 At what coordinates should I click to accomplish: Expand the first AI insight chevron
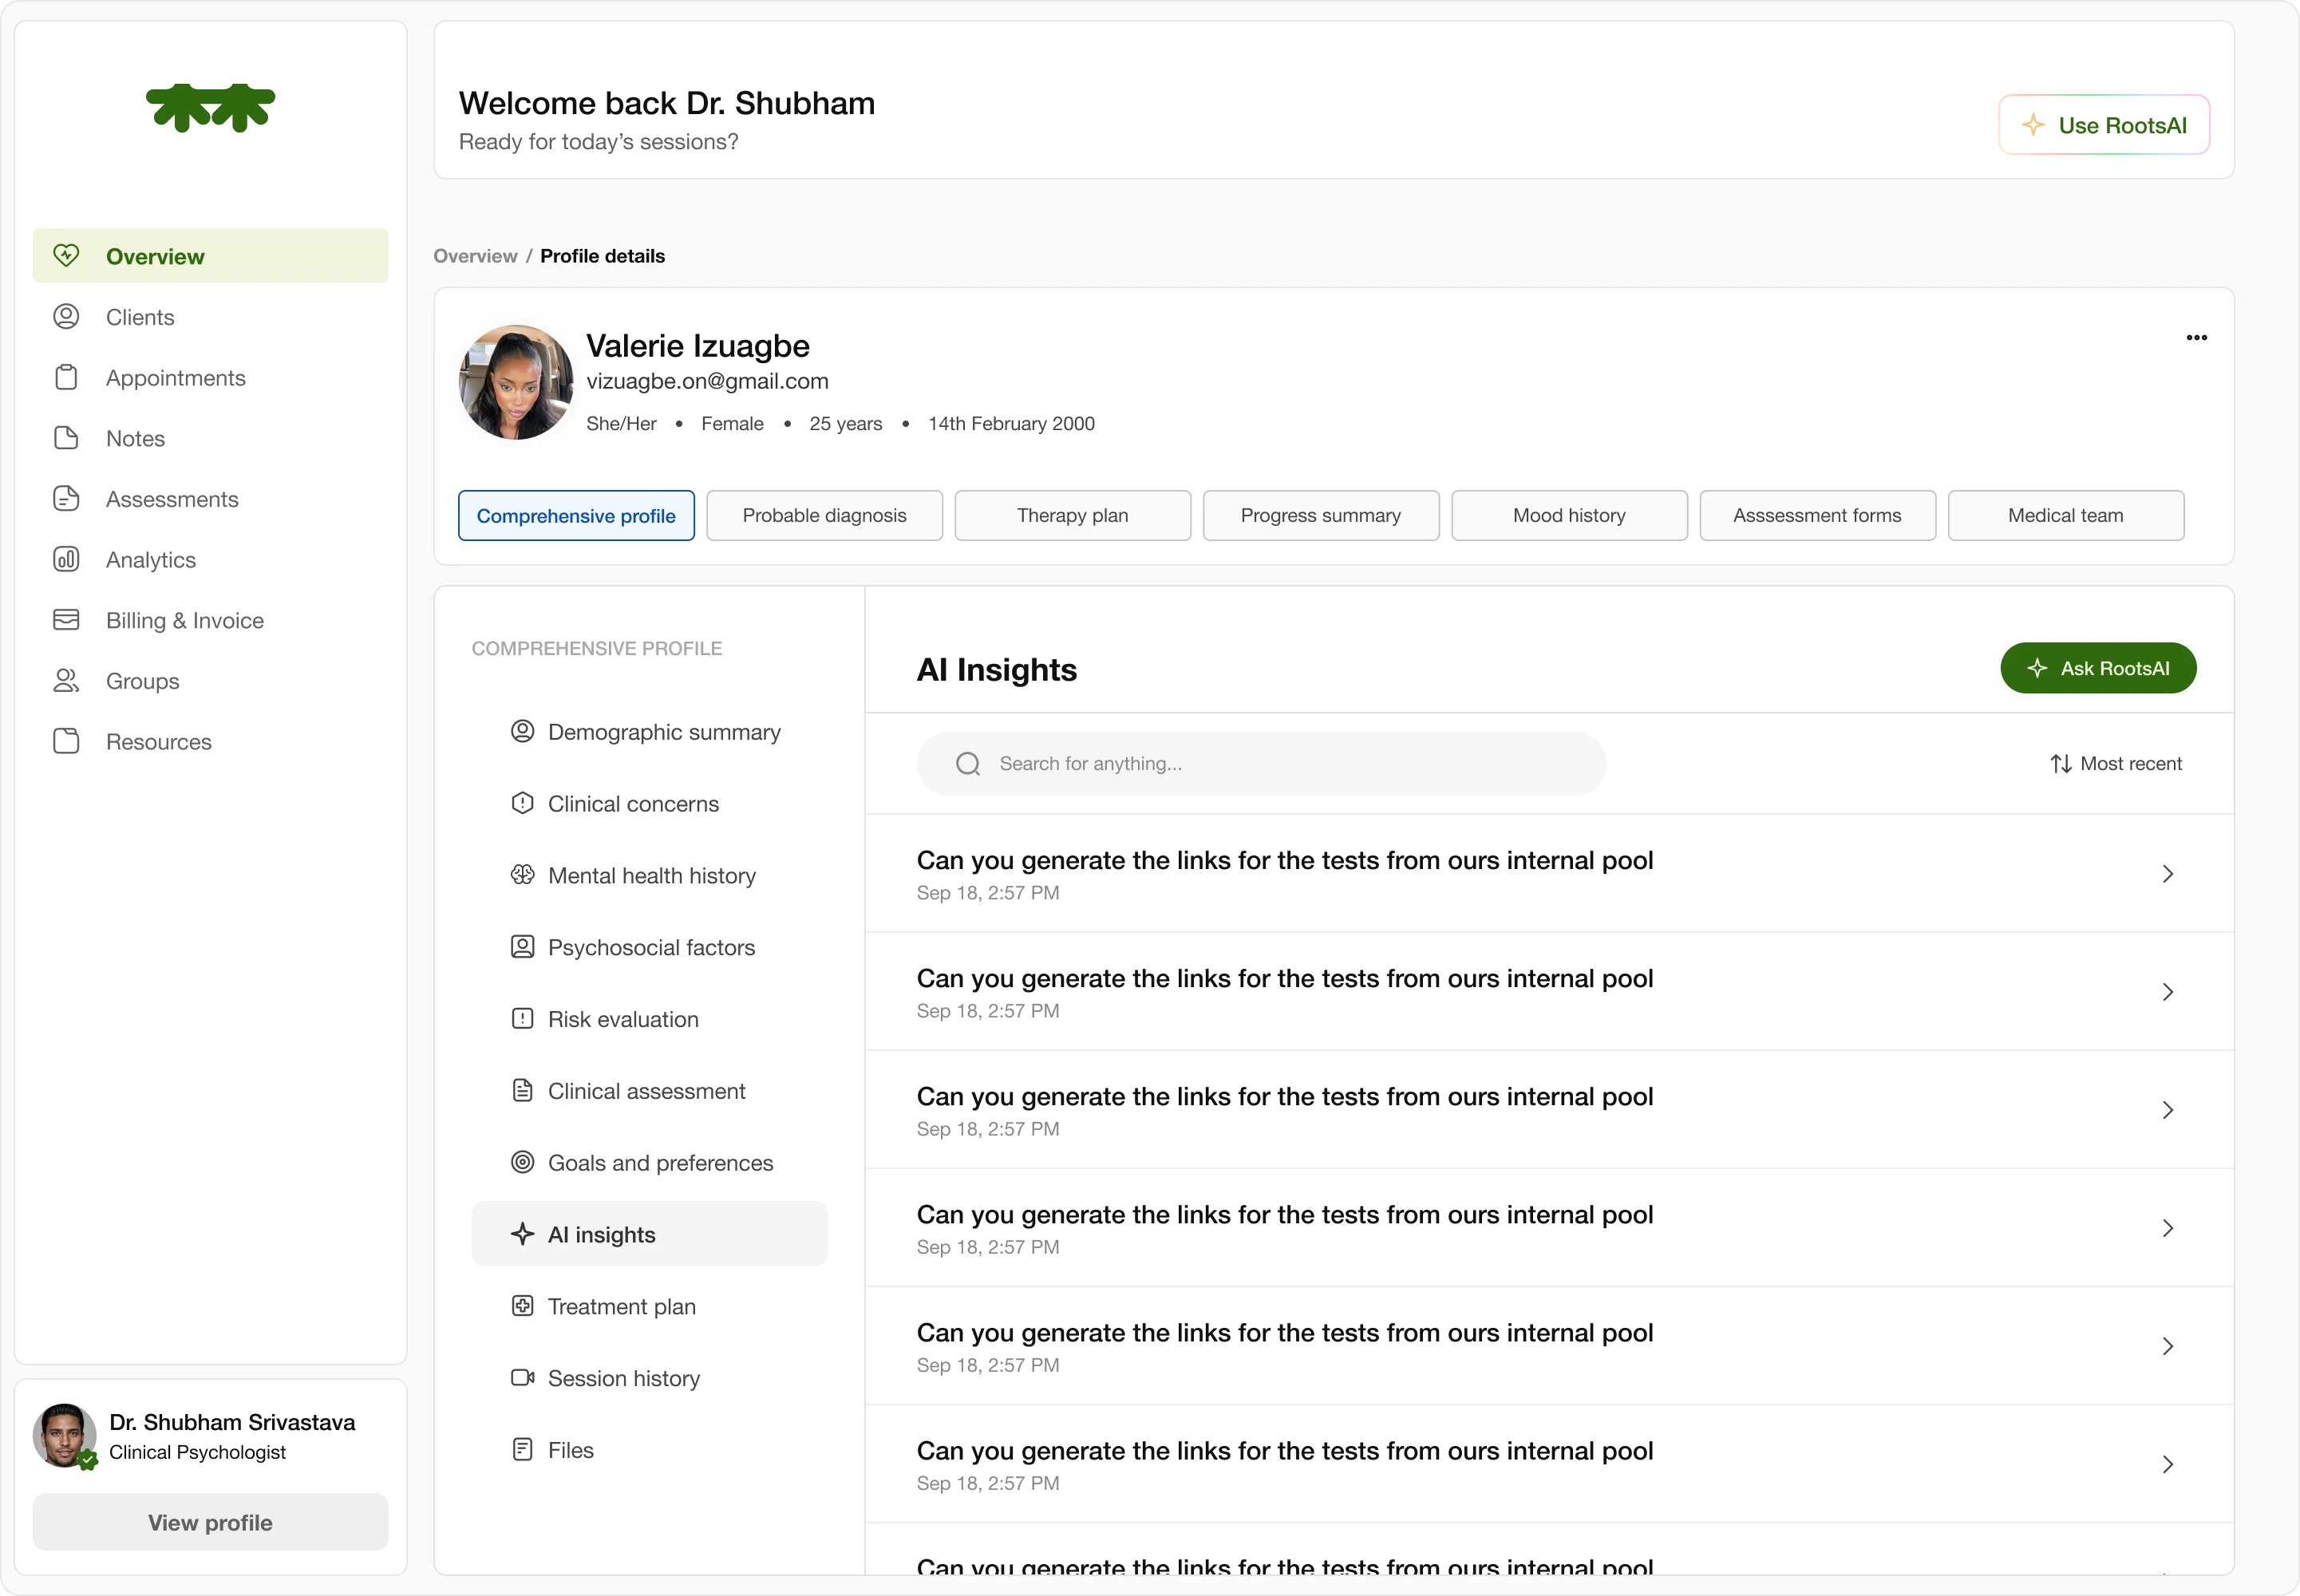pyautogui.click(x=2167, y=874)
